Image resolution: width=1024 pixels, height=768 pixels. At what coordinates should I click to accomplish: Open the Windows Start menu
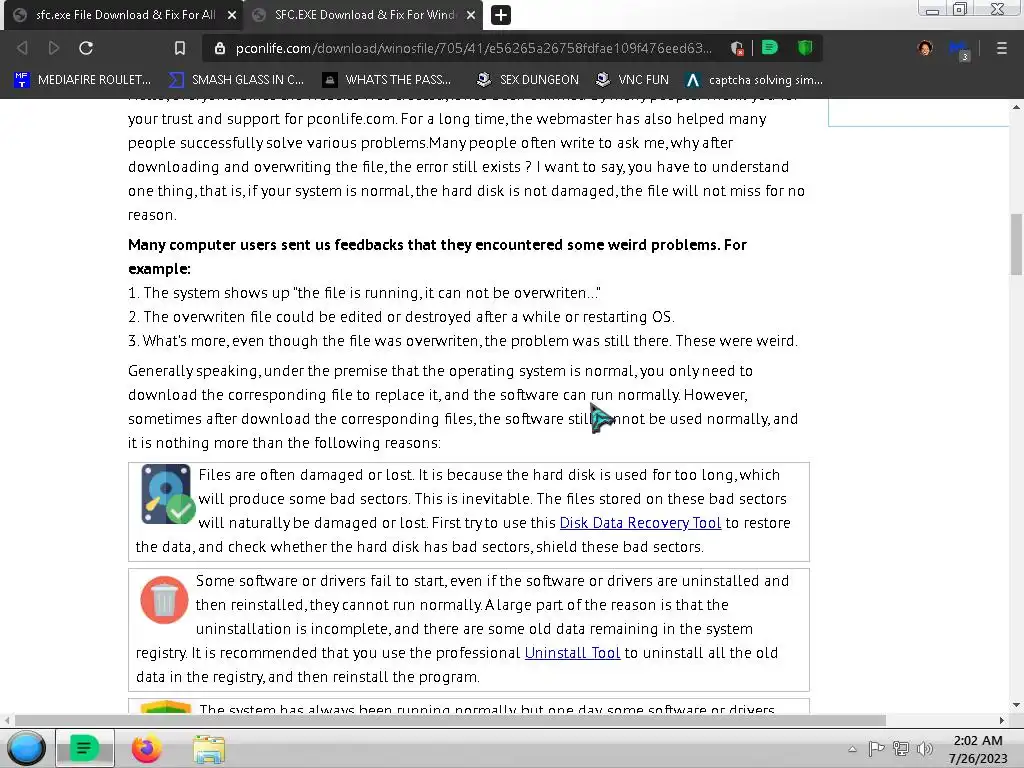tap(26, 748)
